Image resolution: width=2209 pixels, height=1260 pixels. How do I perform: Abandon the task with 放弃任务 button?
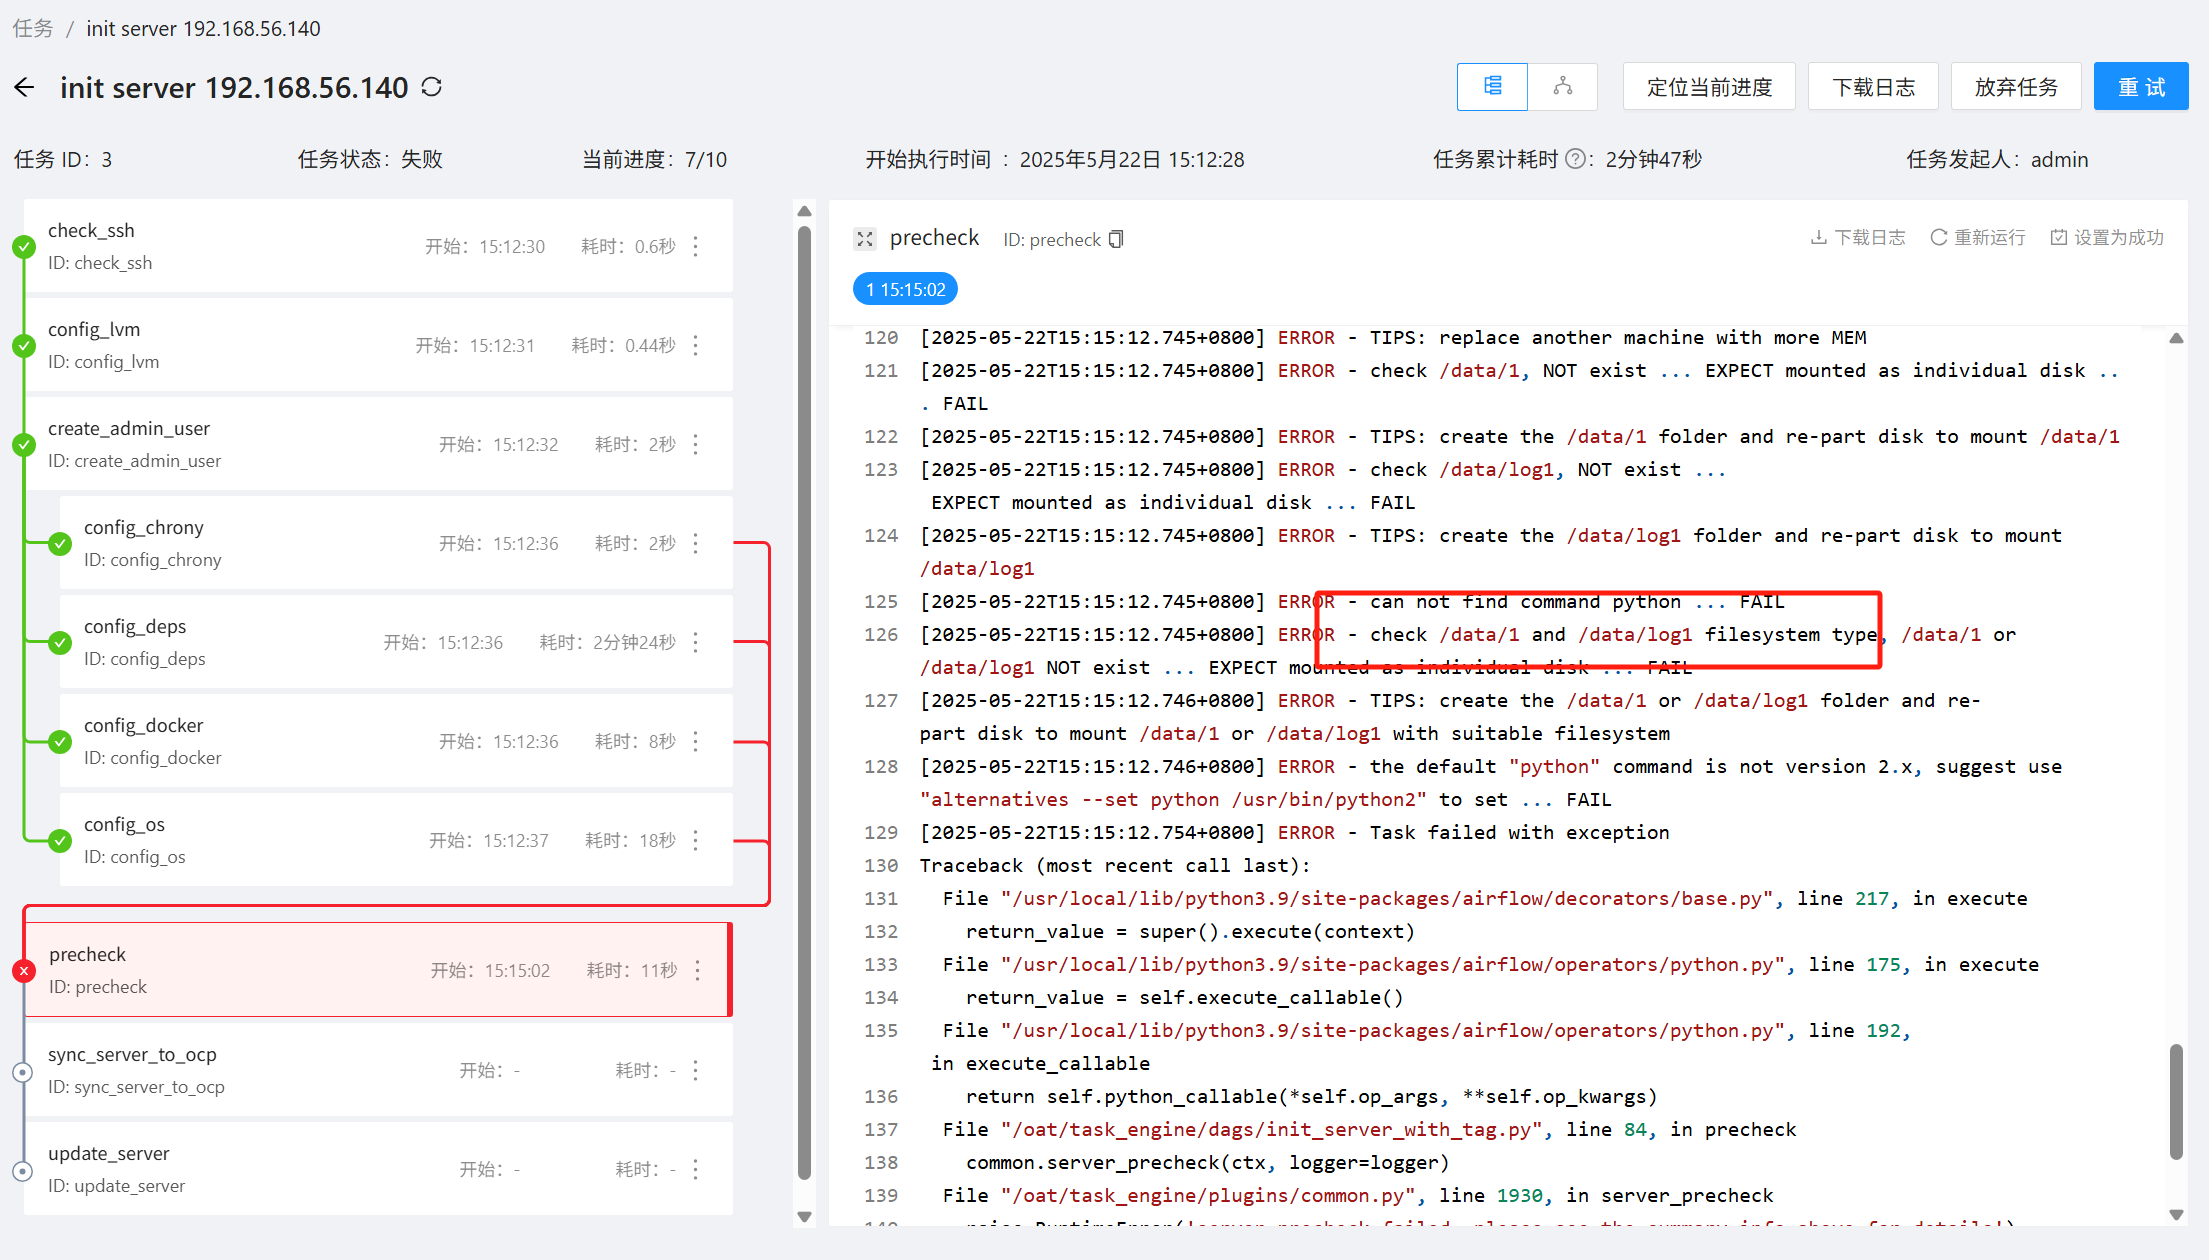[2016, 86]
